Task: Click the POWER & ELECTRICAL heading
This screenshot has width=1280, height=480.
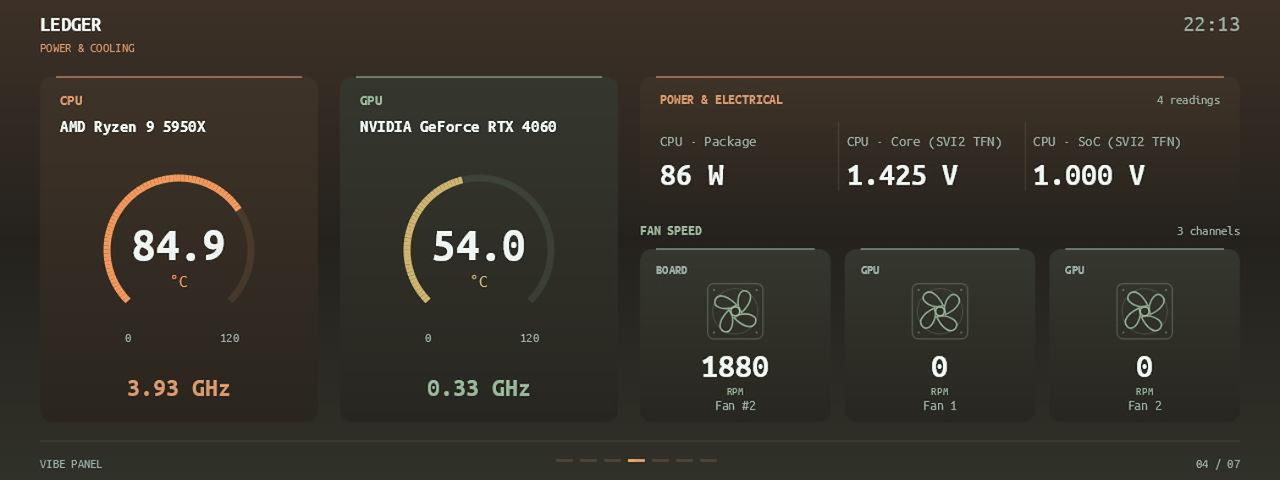Action: pyautogui.click(x=721, y=100)
